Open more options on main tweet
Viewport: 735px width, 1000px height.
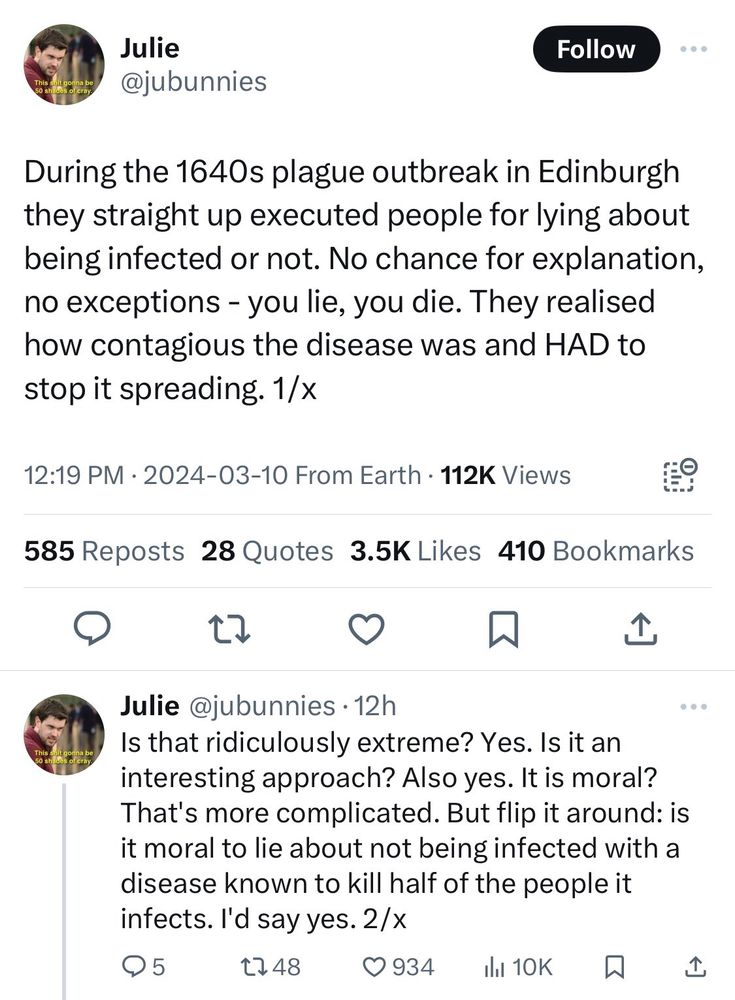point(694,49)
